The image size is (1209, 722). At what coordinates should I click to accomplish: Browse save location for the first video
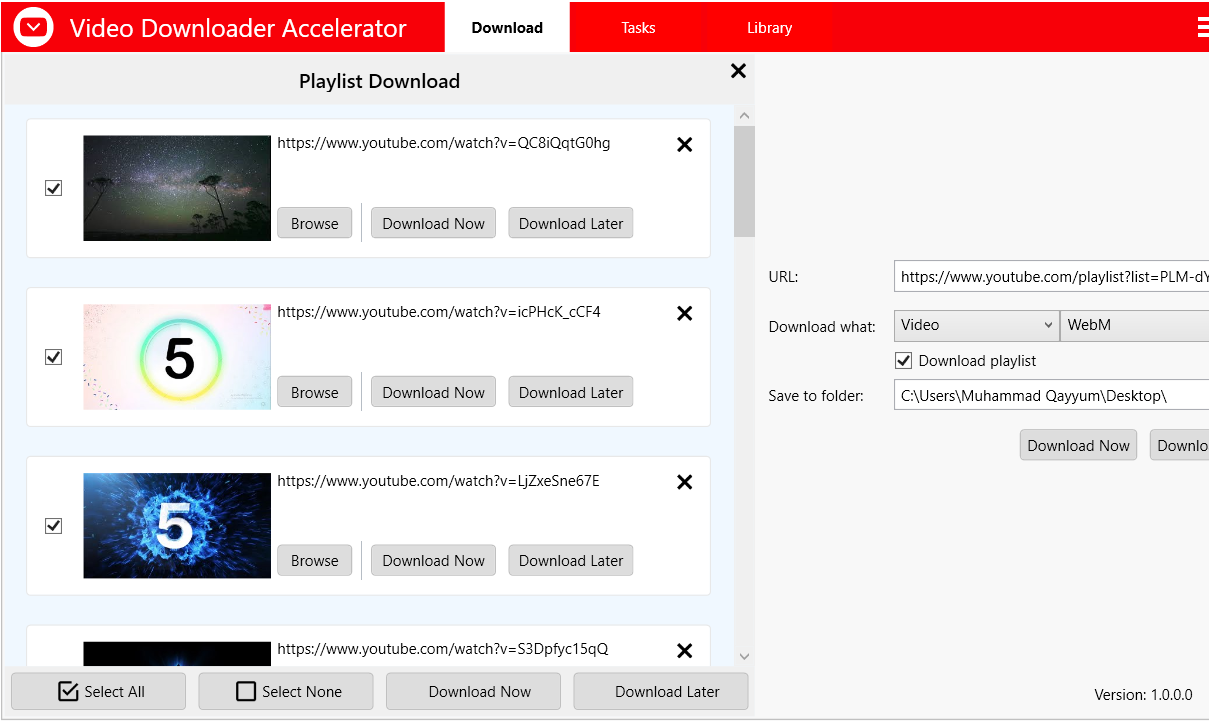tap(314, 222)
